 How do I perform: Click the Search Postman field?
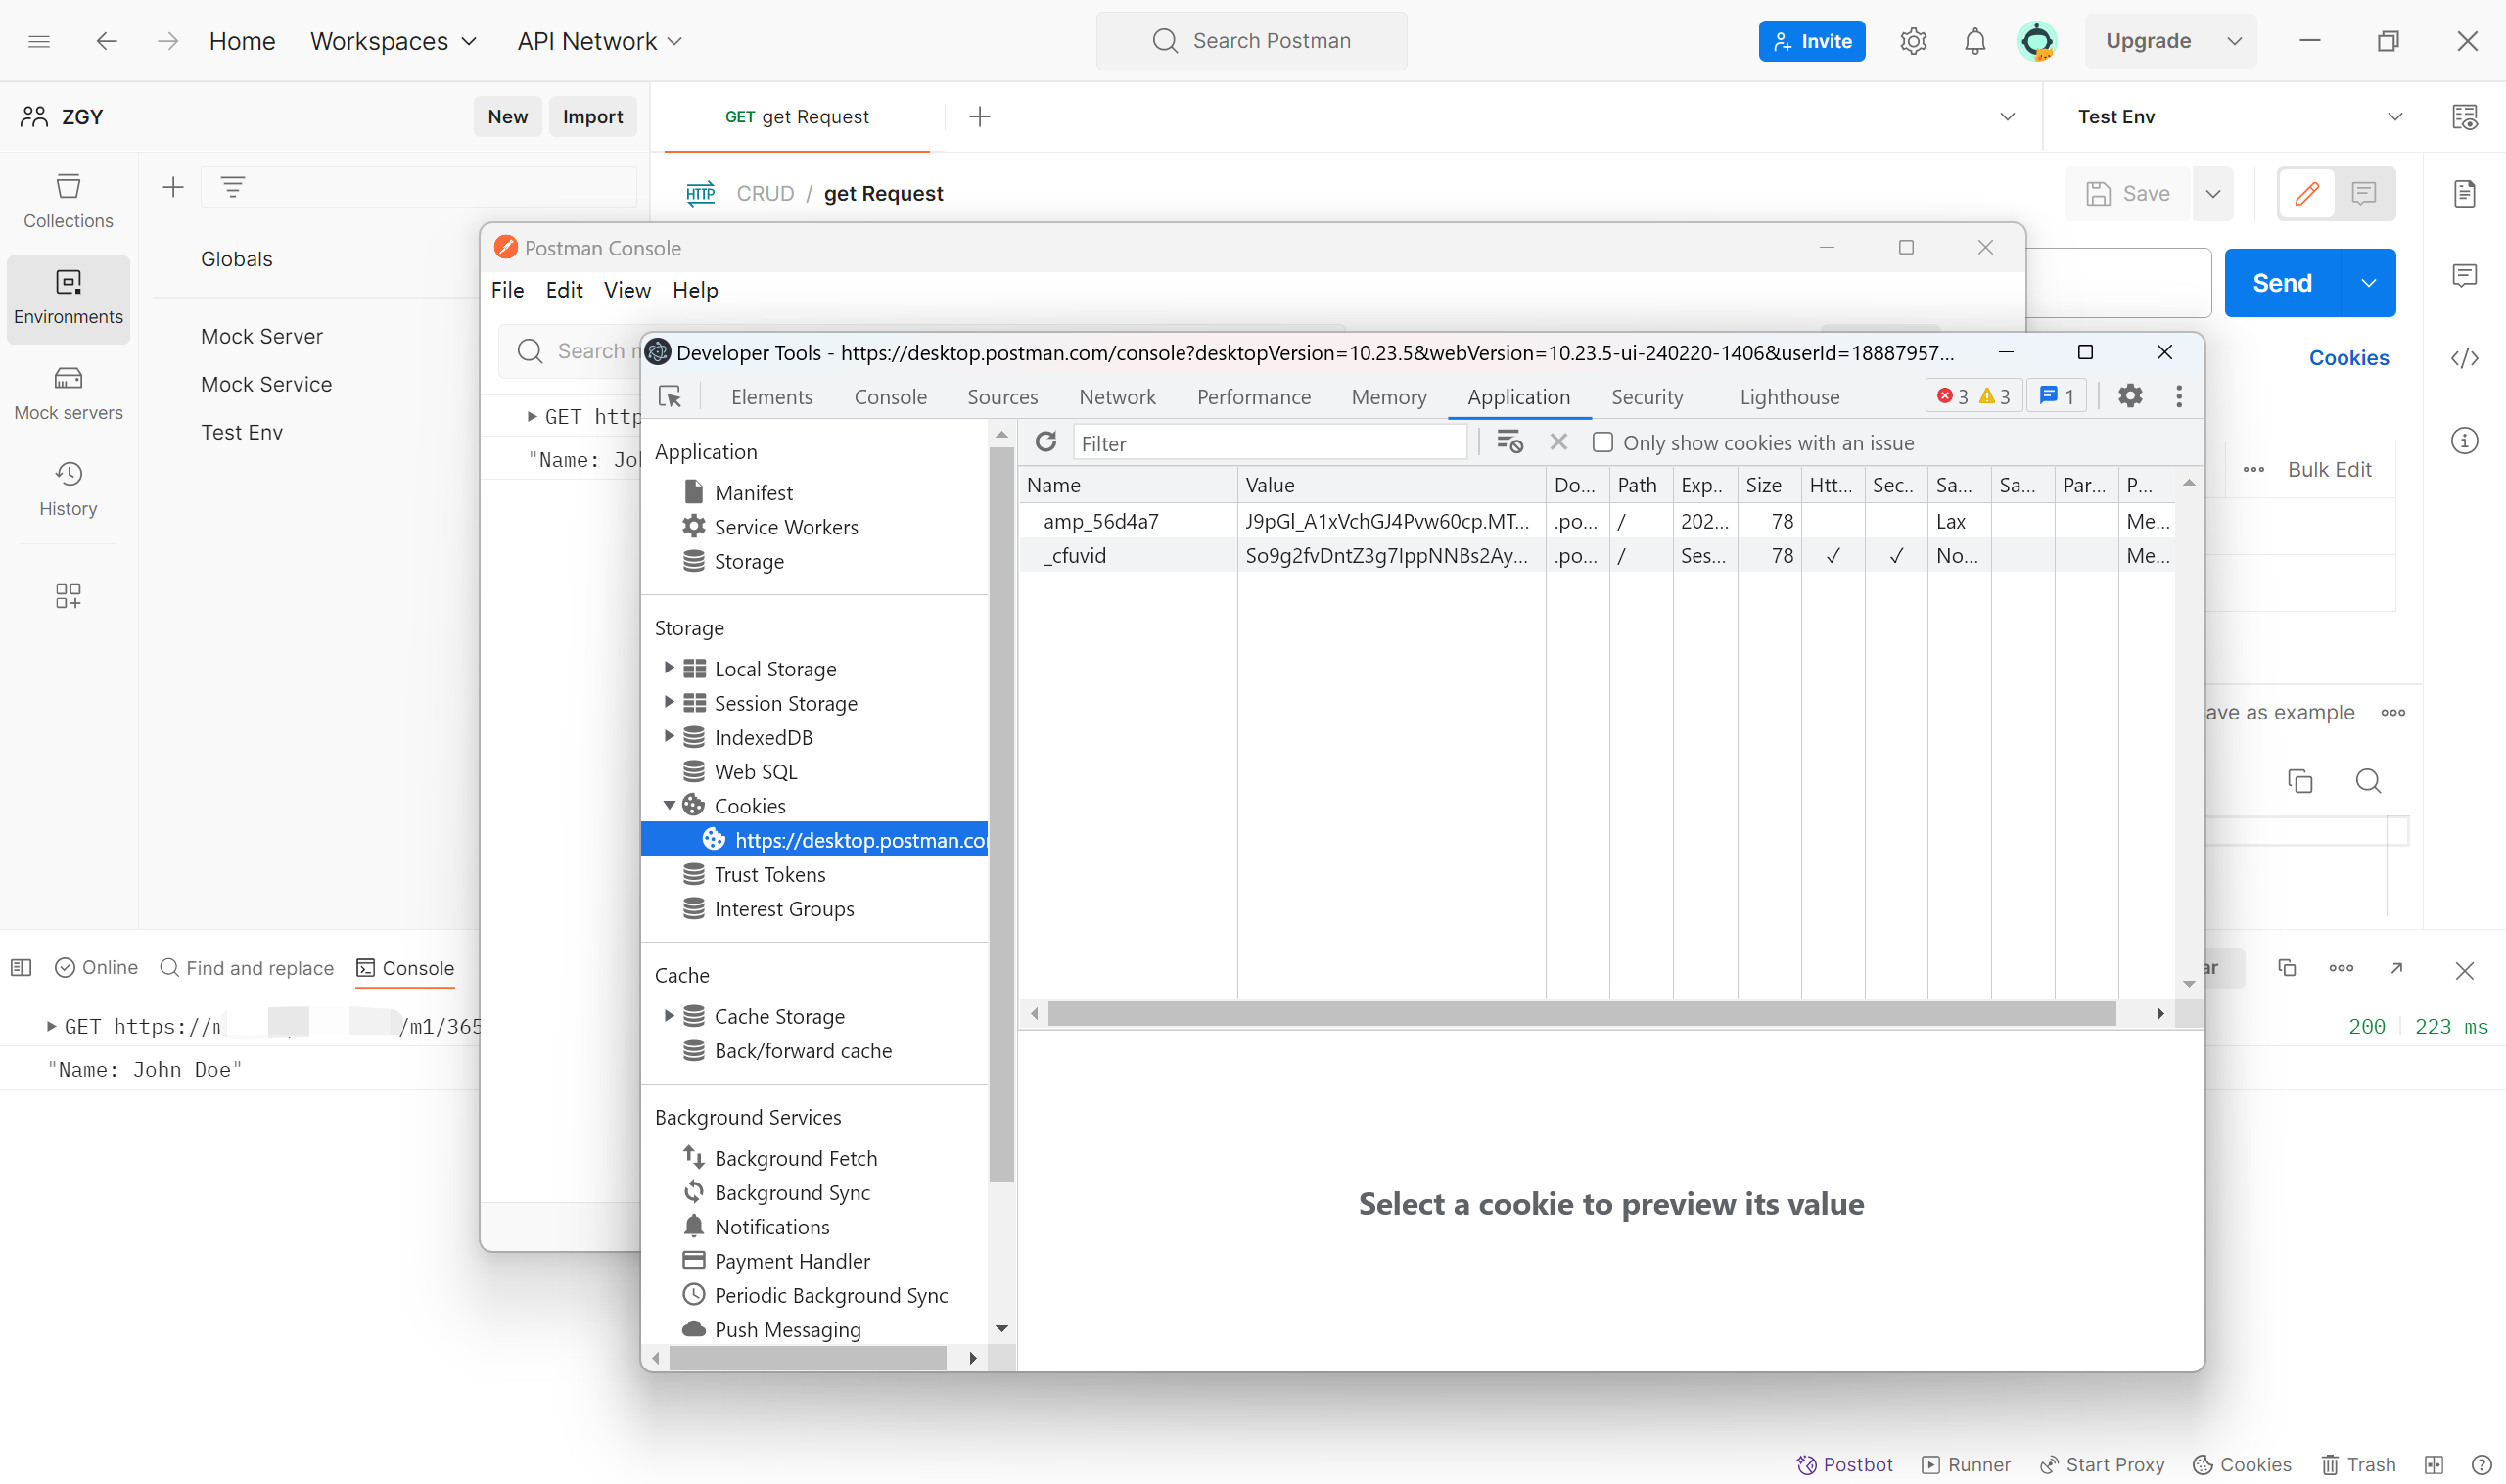pyautogui.click(x=1252, y=41)
